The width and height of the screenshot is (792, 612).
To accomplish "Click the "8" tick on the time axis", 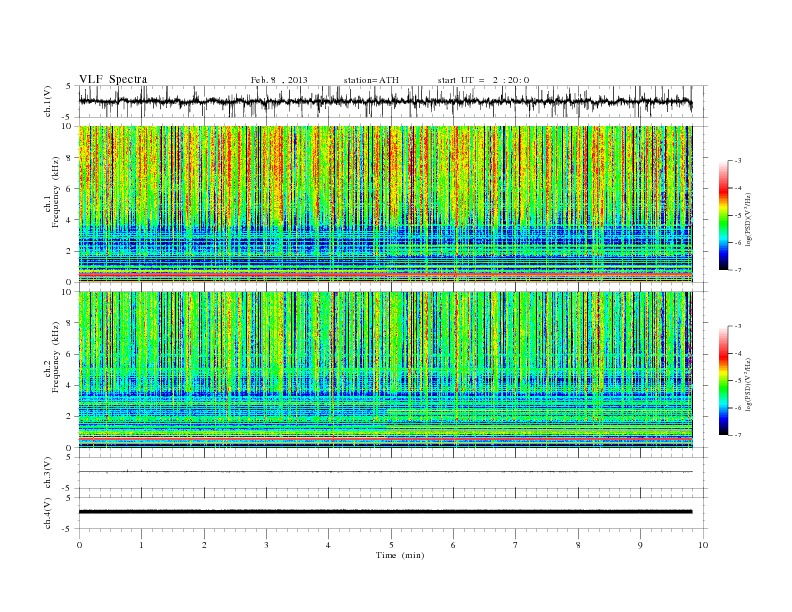I will [x=578, y=545].
